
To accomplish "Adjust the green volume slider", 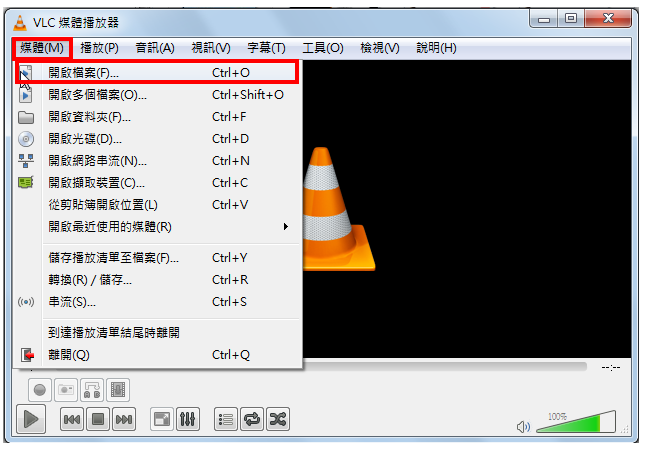I will coord(576,422).
